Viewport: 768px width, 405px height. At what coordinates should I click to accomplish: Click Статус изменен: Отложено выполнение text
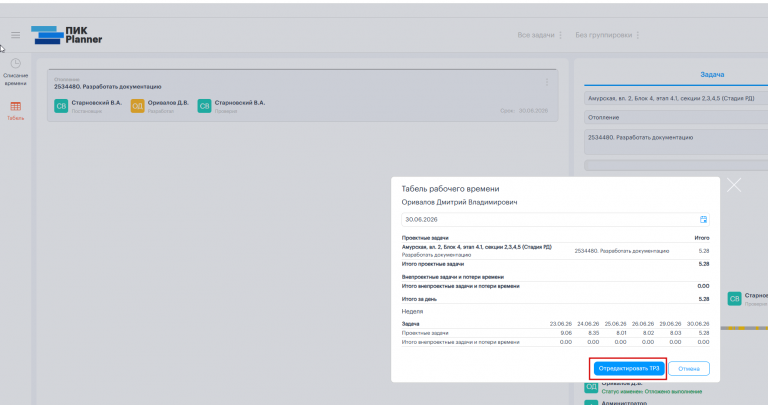tap(651, 391)
